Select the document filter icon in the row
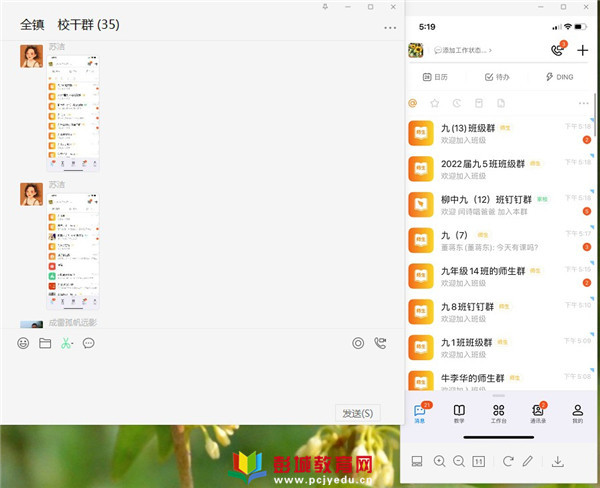Screen dimensions: 600x488 pyautogui.click(x=501, y=103)
